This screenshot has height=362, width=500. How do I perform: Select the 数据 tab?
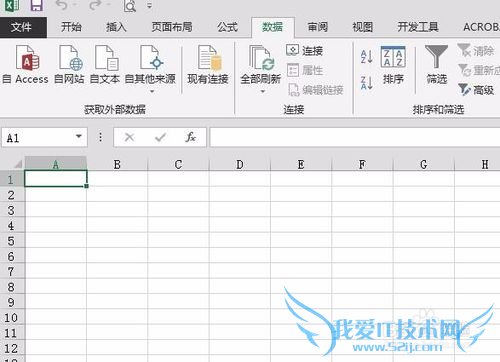coord(273,27)
